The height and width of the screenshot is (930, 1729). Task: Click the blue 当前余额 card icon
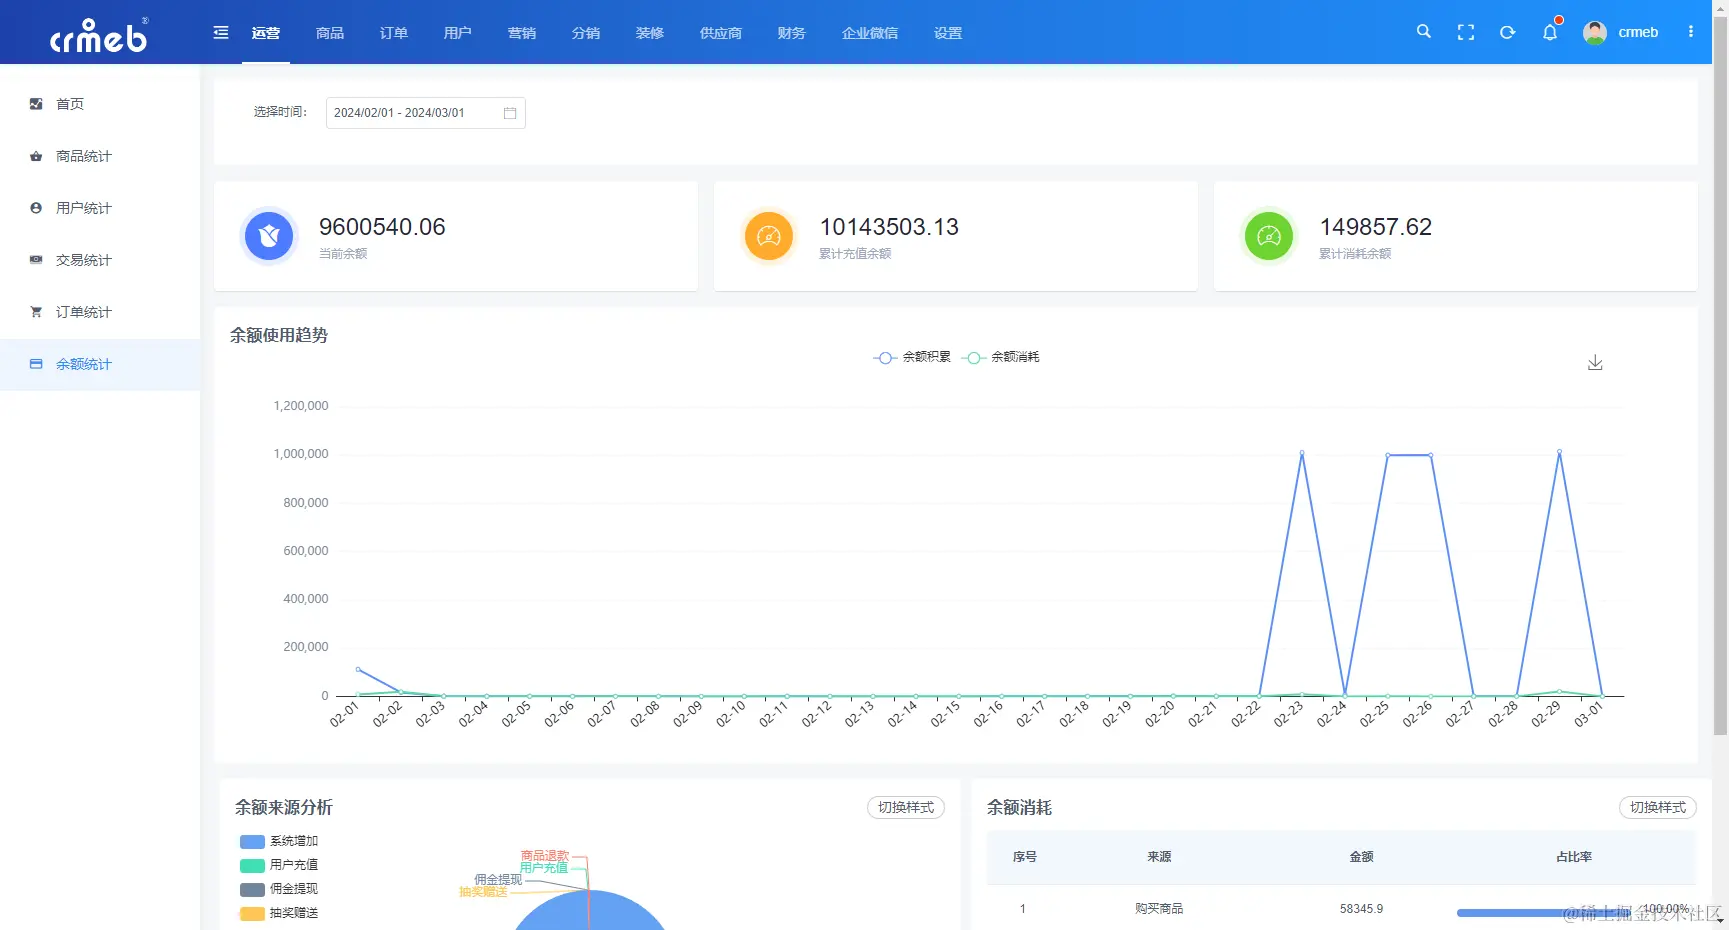[x=269, y=236]
